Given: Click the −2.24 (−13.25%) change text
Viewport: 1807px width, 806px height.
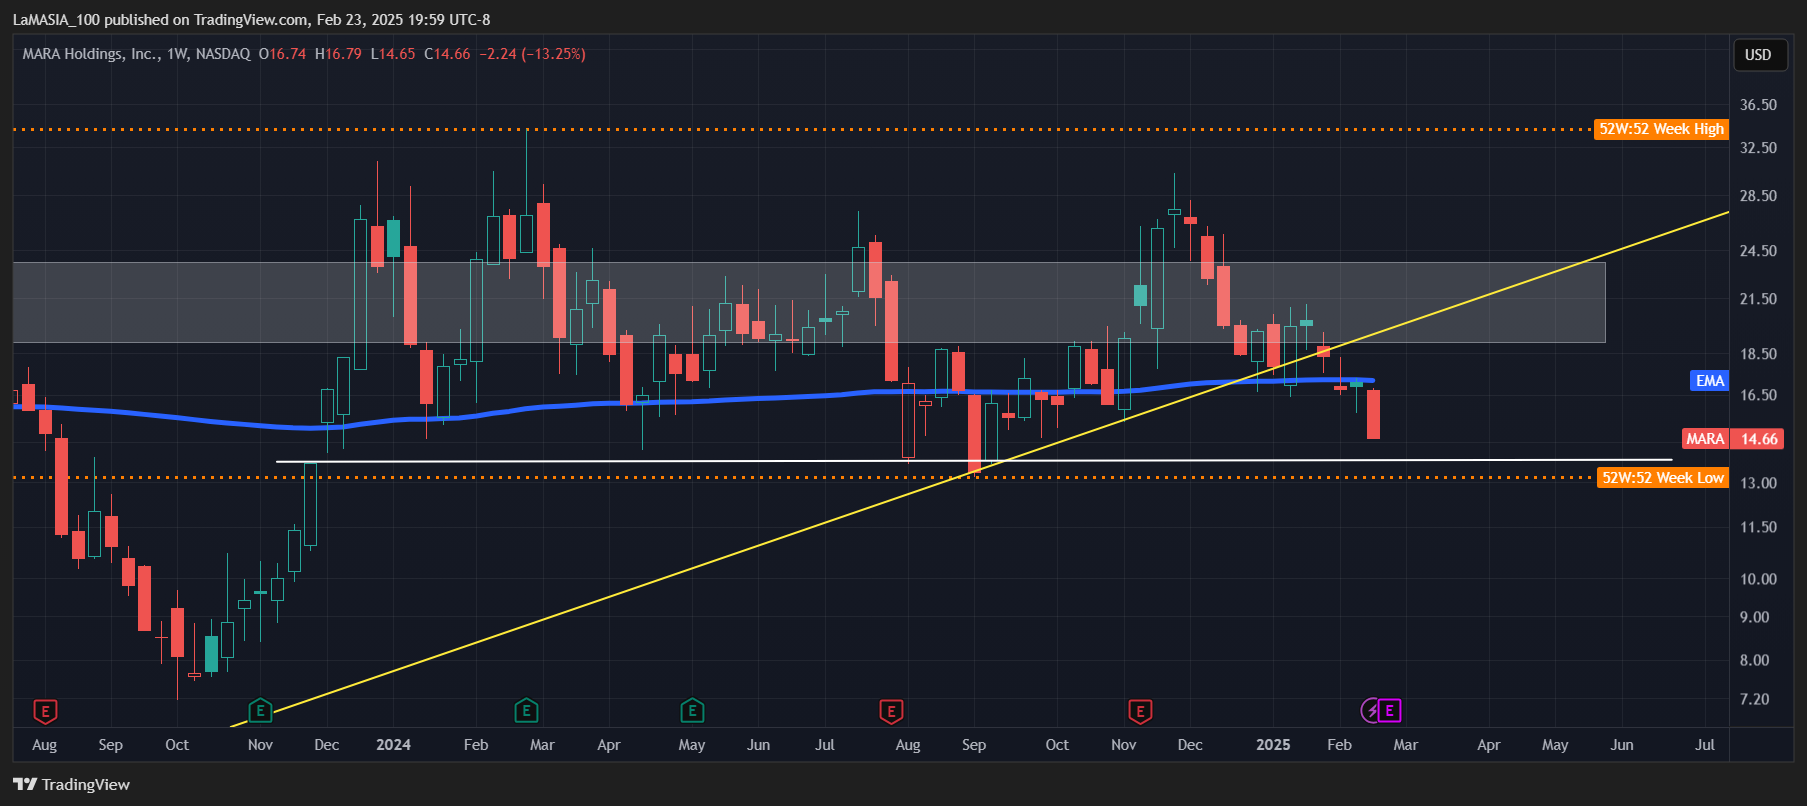Looking at the screenshot, I should coord(532,54).
